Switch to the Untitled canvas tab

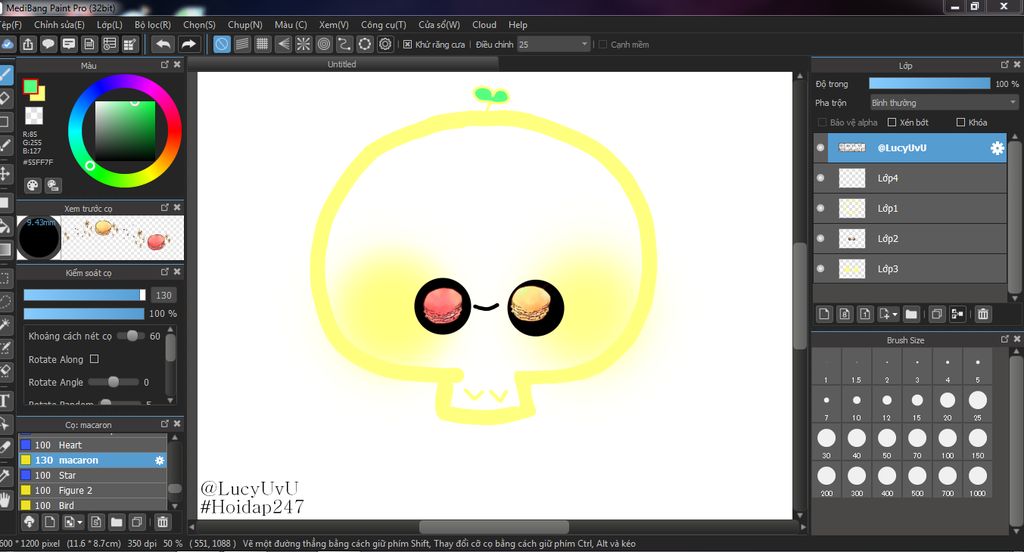click(x=342, y=64)
